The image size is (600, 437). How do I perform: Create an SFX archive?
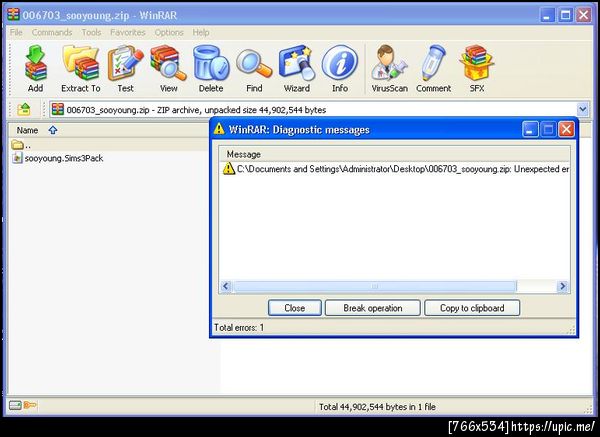click(477, 63)
